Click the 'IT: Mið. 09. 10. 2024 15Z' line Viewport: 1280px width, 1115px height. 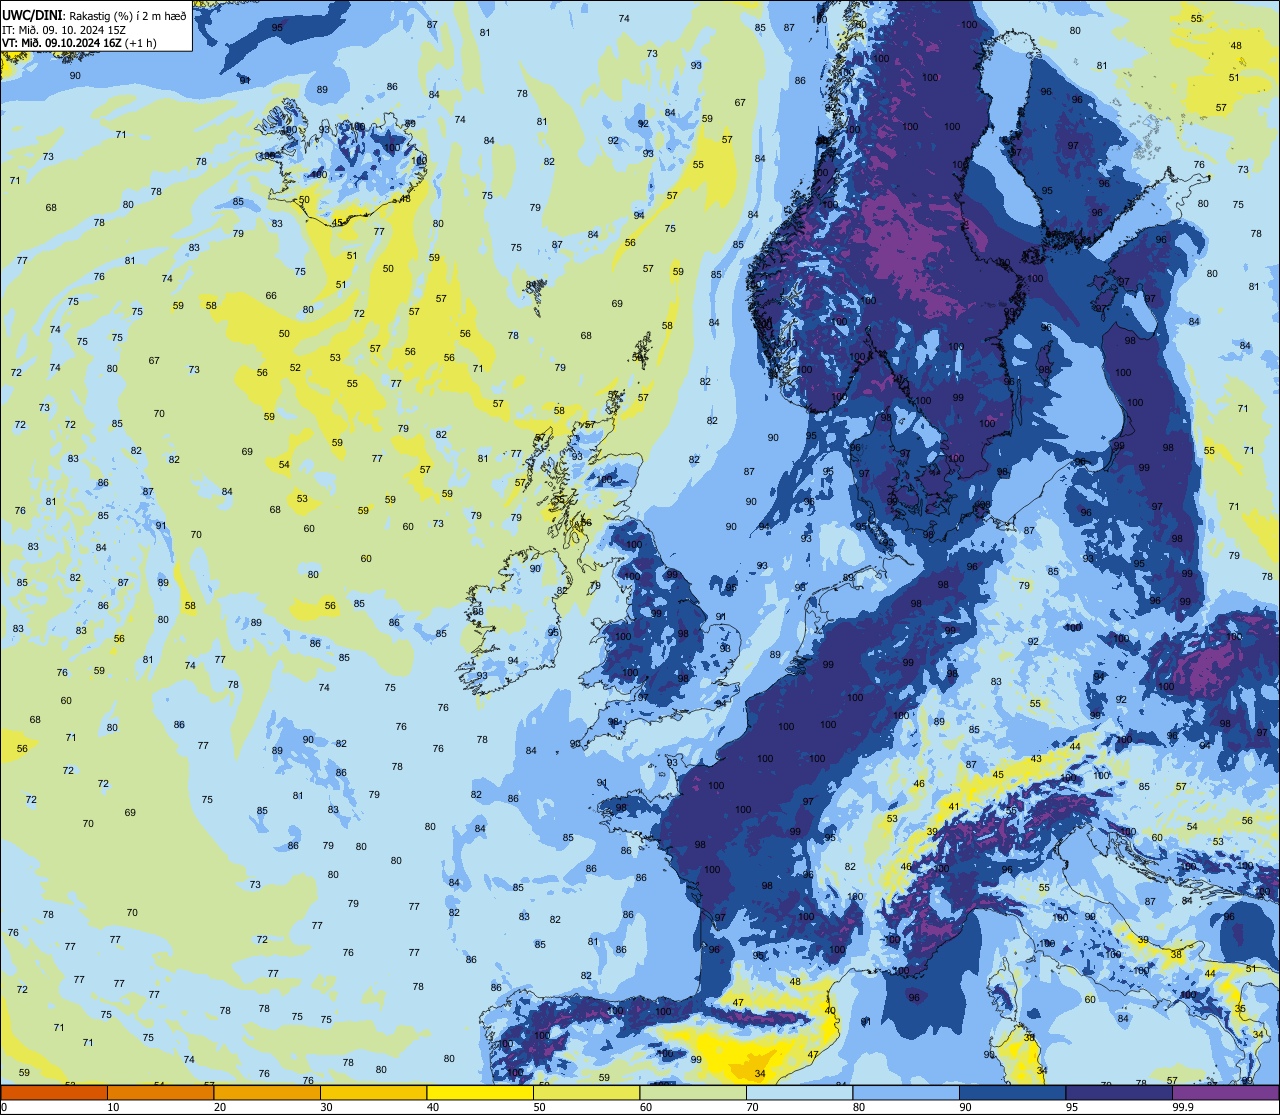(x=64, y=30)
